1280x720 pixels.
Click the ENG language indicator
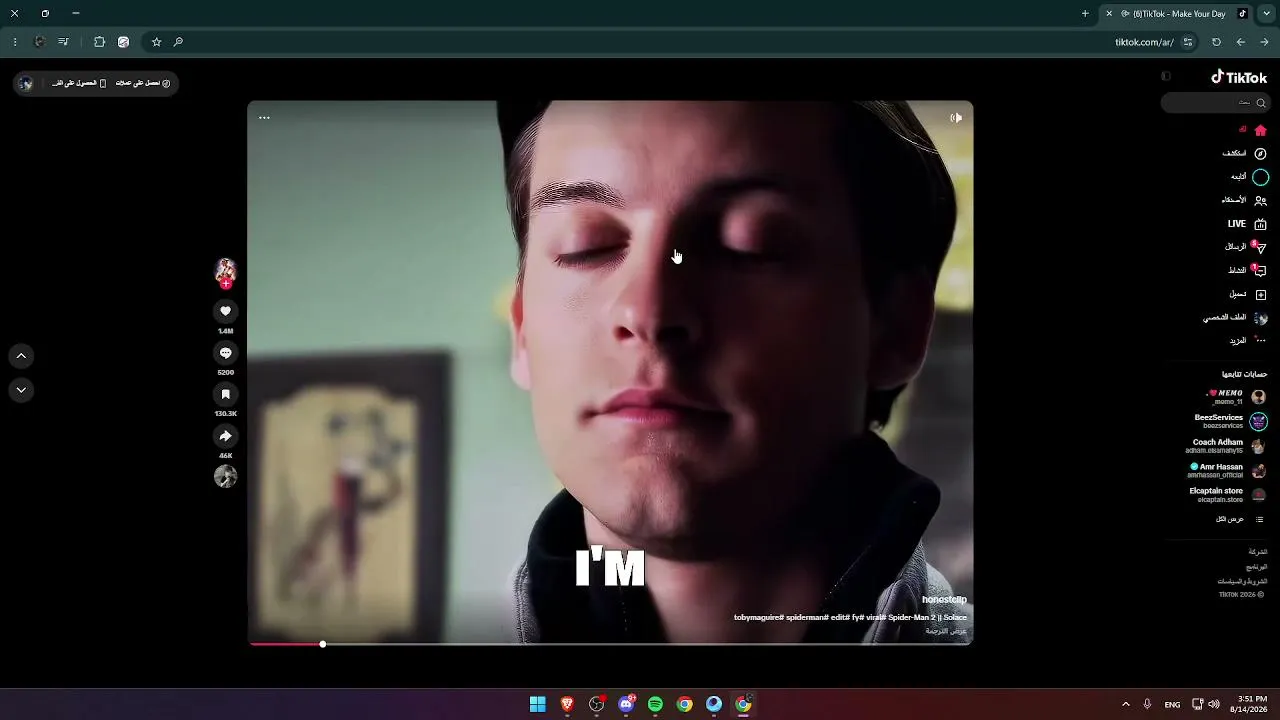tap(1172, 704)
